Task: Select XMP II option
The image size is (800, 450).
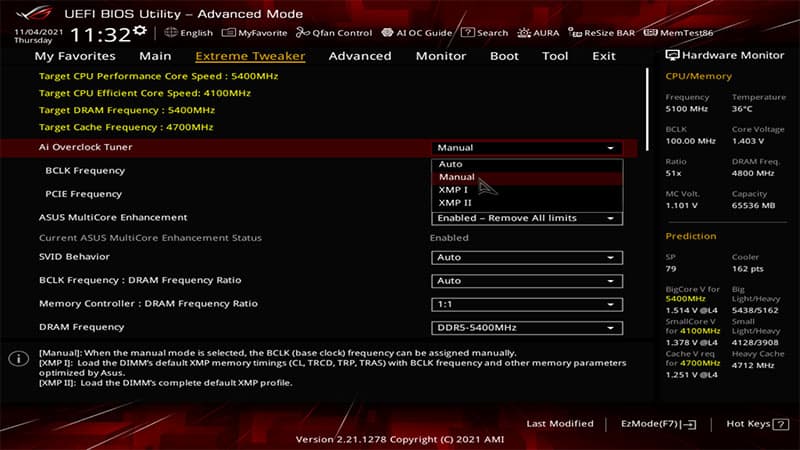Action: (x=527, y=203)
